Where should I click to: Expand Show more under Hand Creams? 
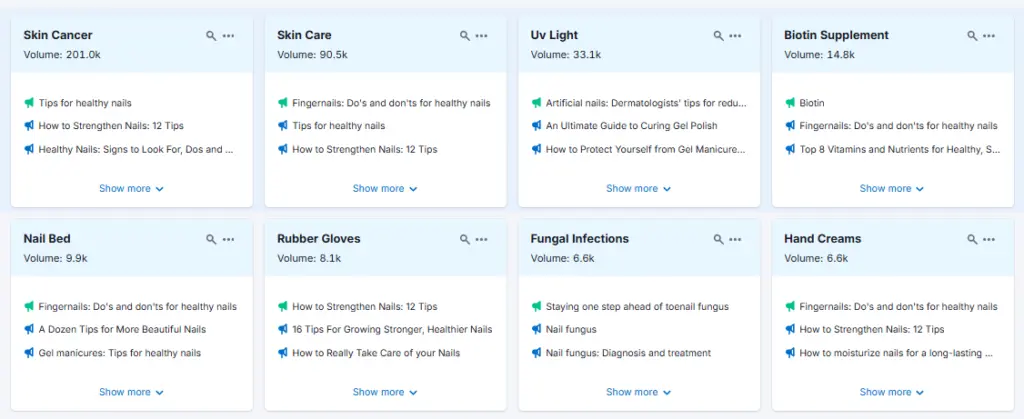pos(892,392)
